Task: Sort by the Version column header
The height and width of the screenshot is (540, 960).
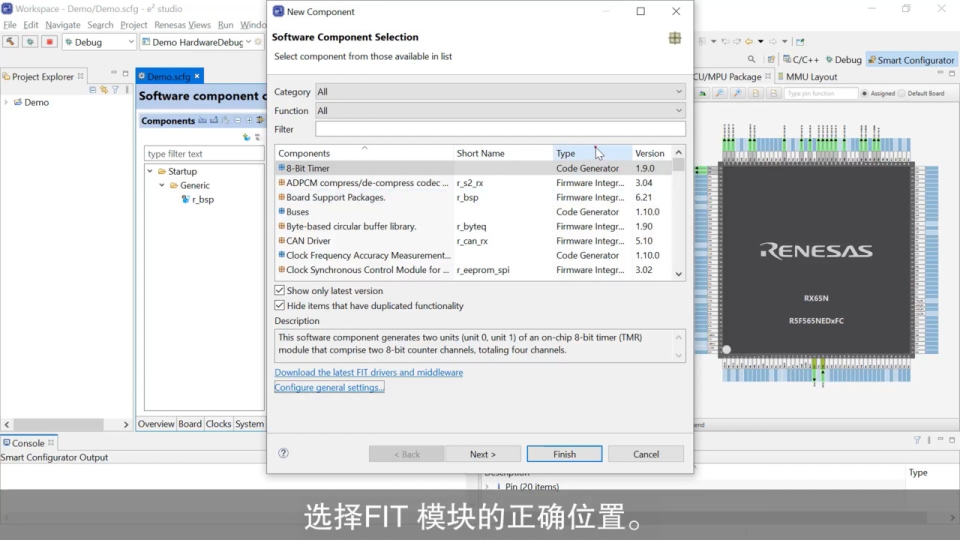Action: click(x=651, y=153)
